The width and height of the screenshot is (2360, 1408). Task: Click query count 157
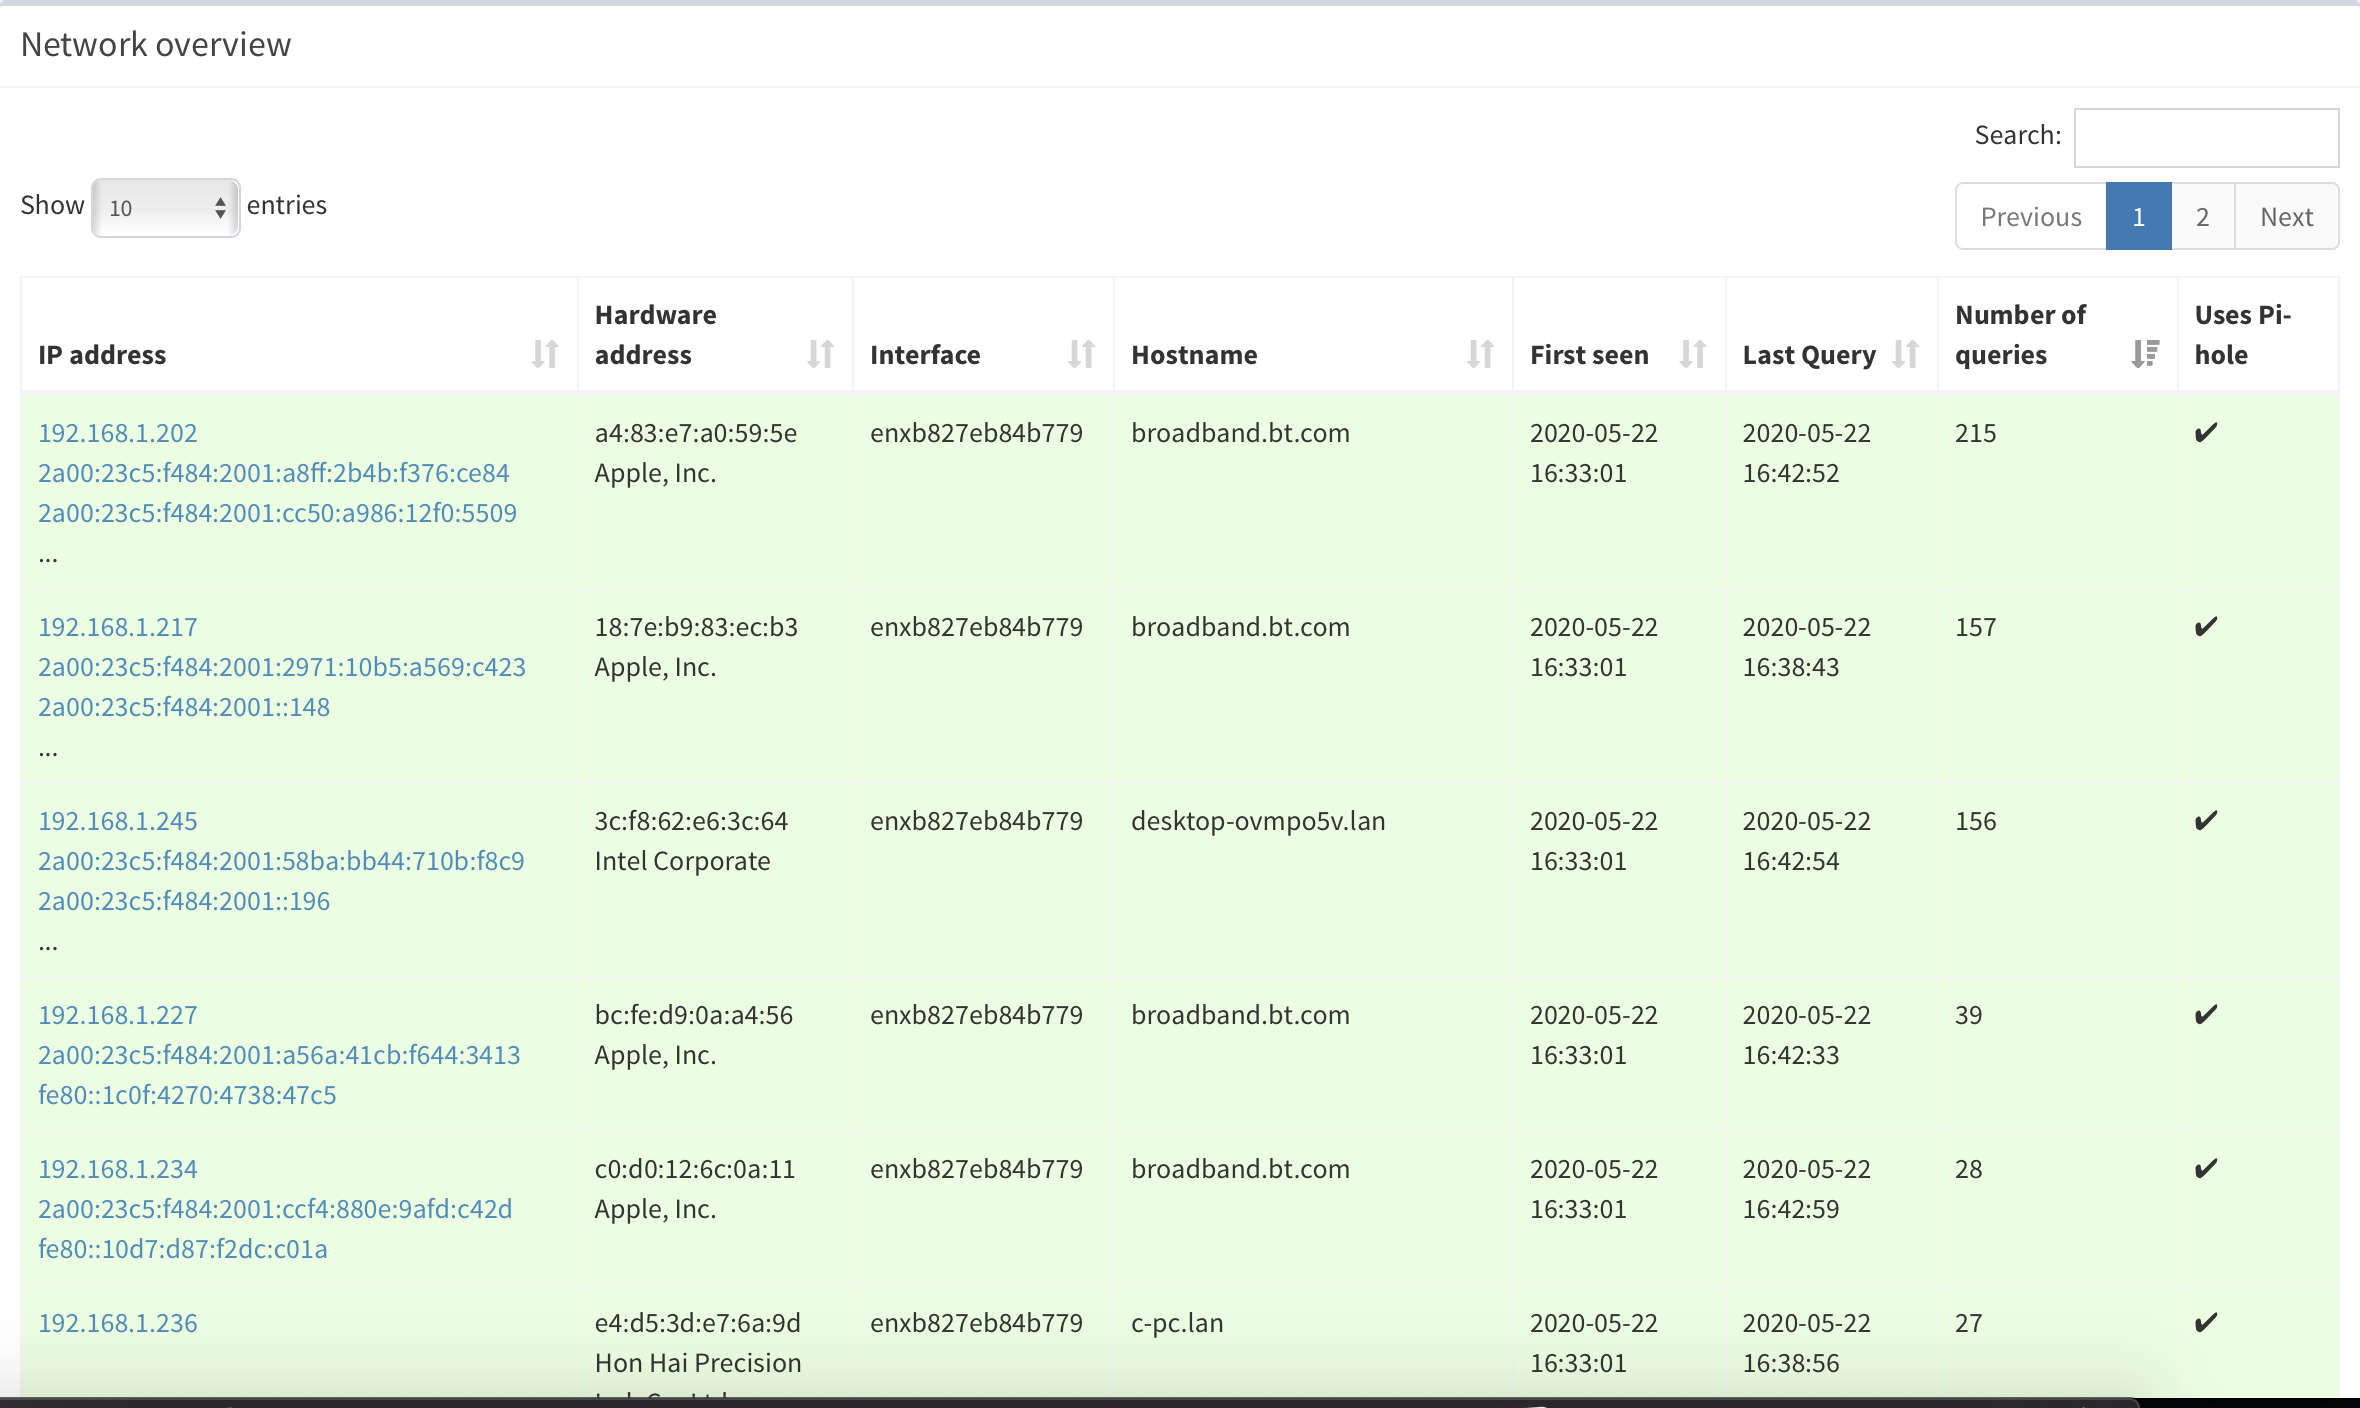coord(1975,627)
